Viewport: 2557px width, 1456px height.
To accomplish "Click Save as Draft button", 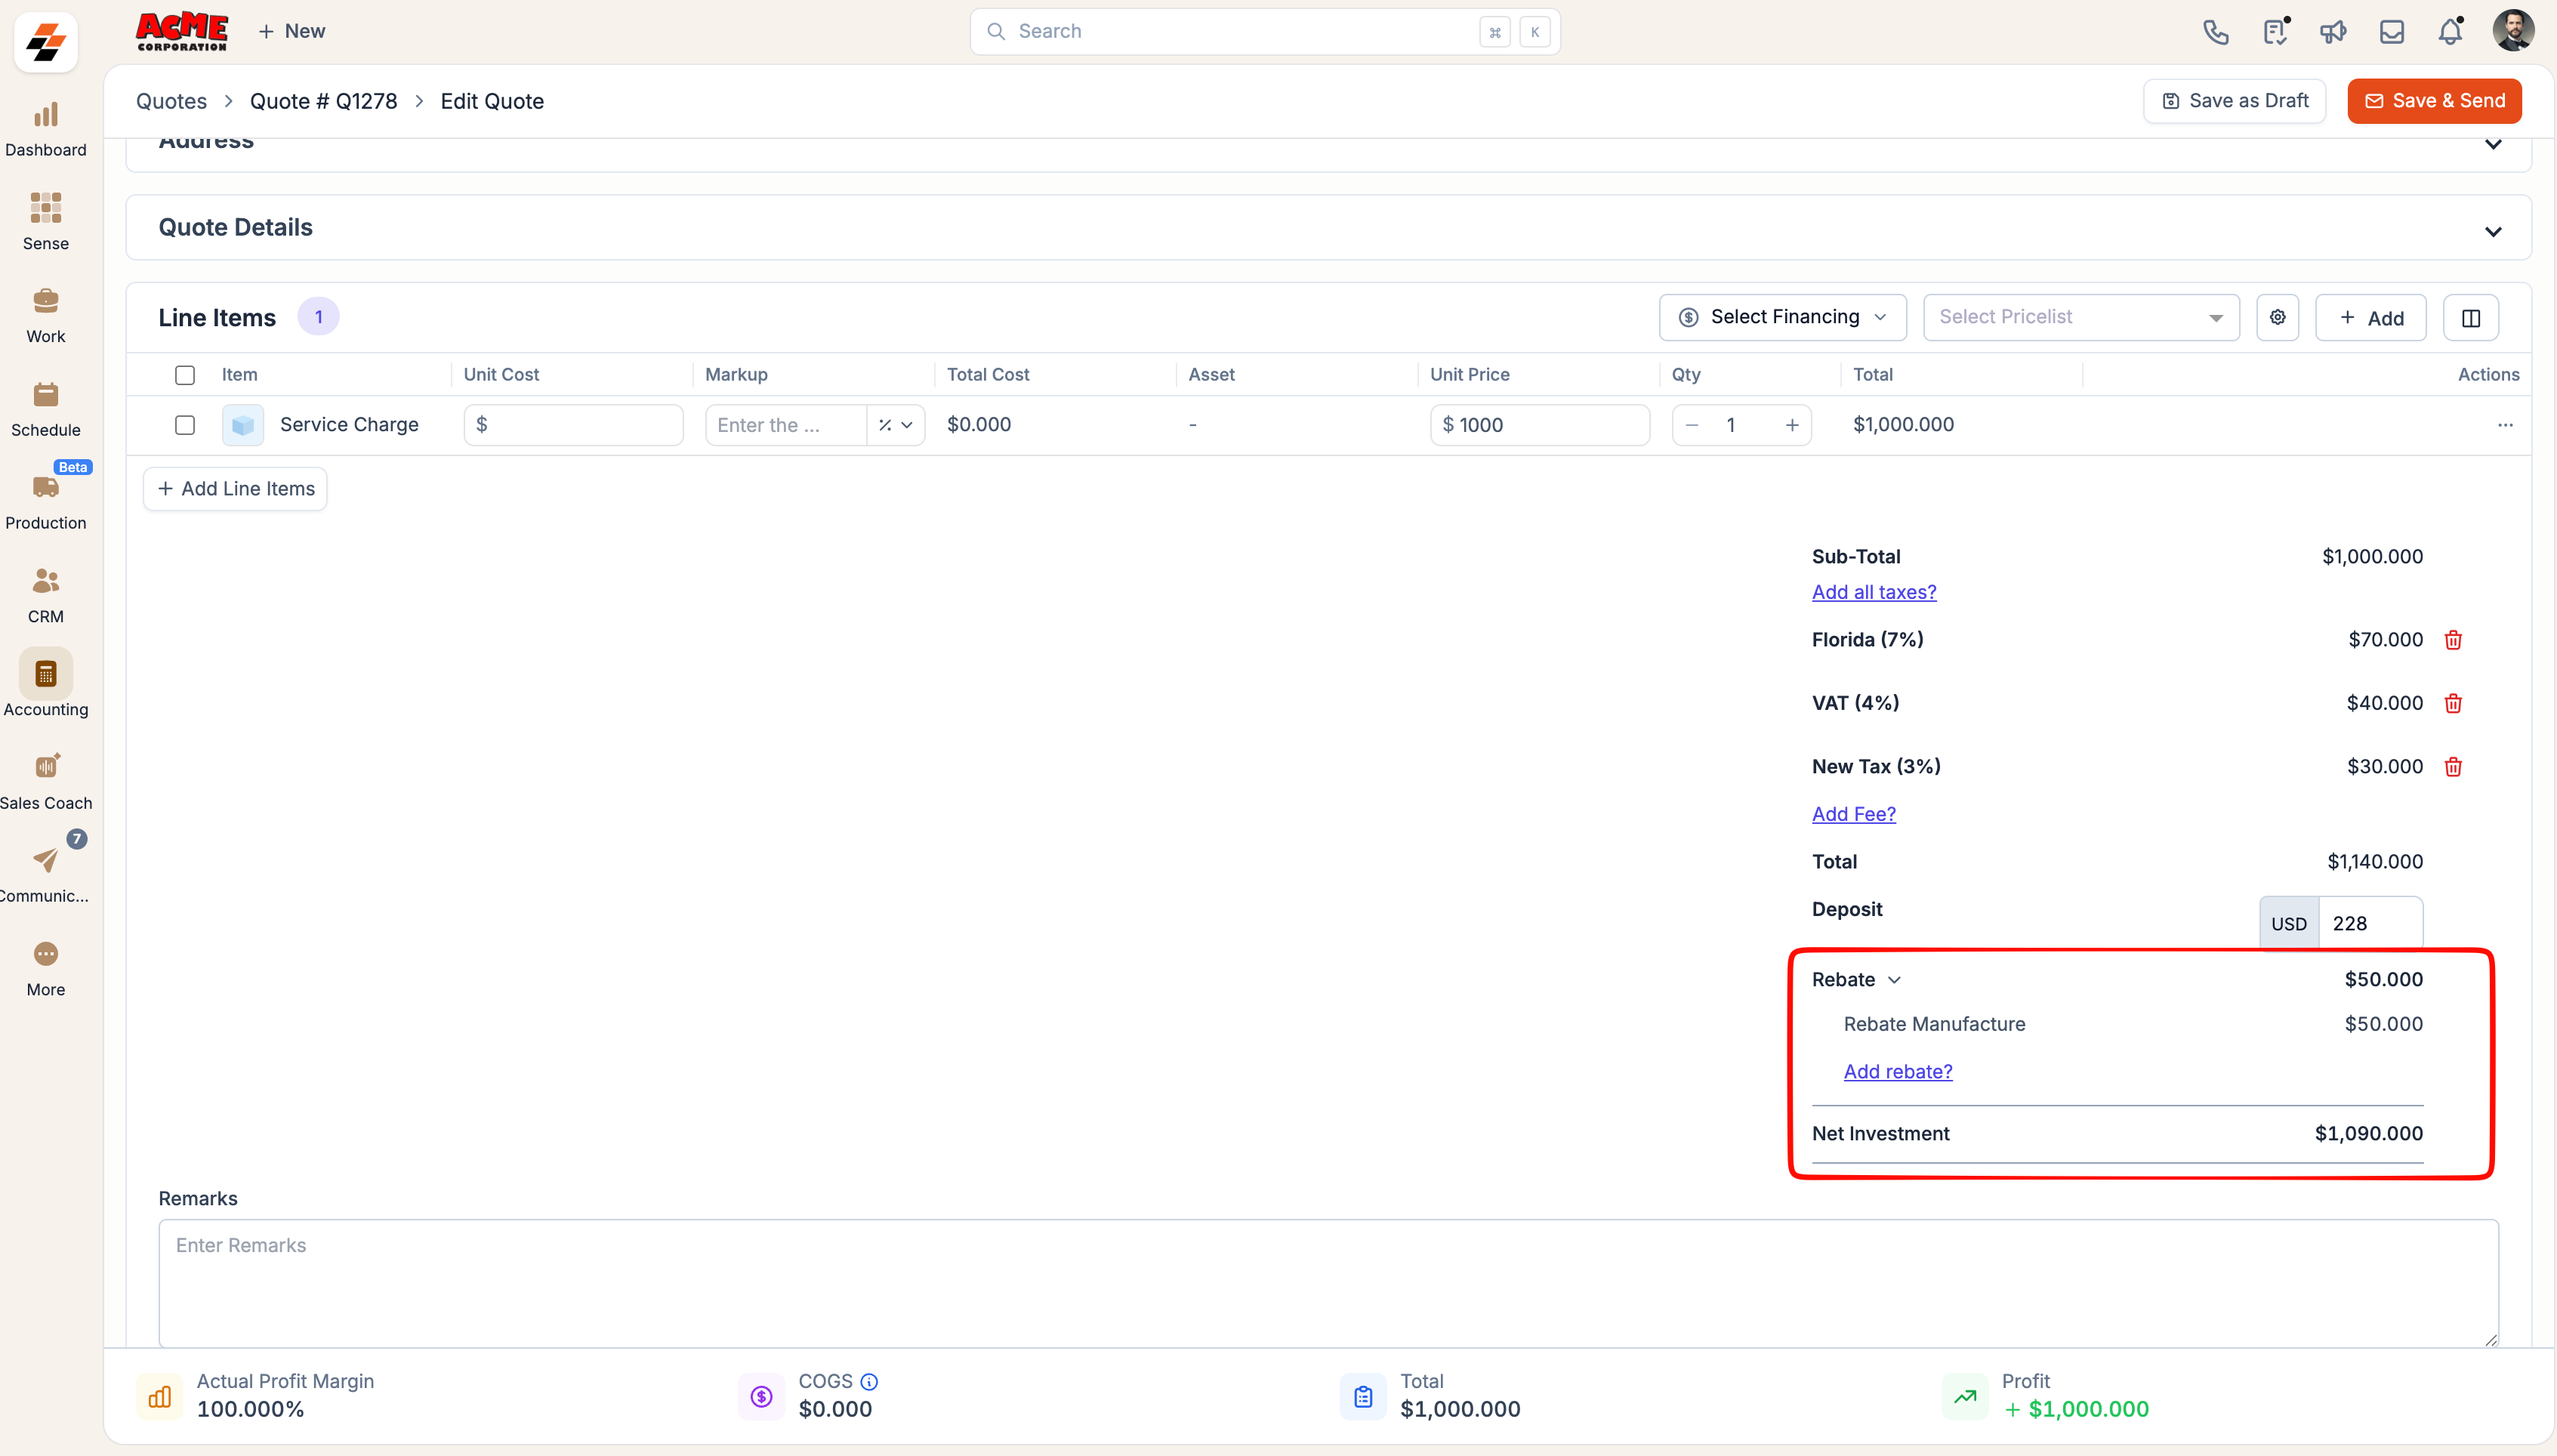I will pos(2234,101).
